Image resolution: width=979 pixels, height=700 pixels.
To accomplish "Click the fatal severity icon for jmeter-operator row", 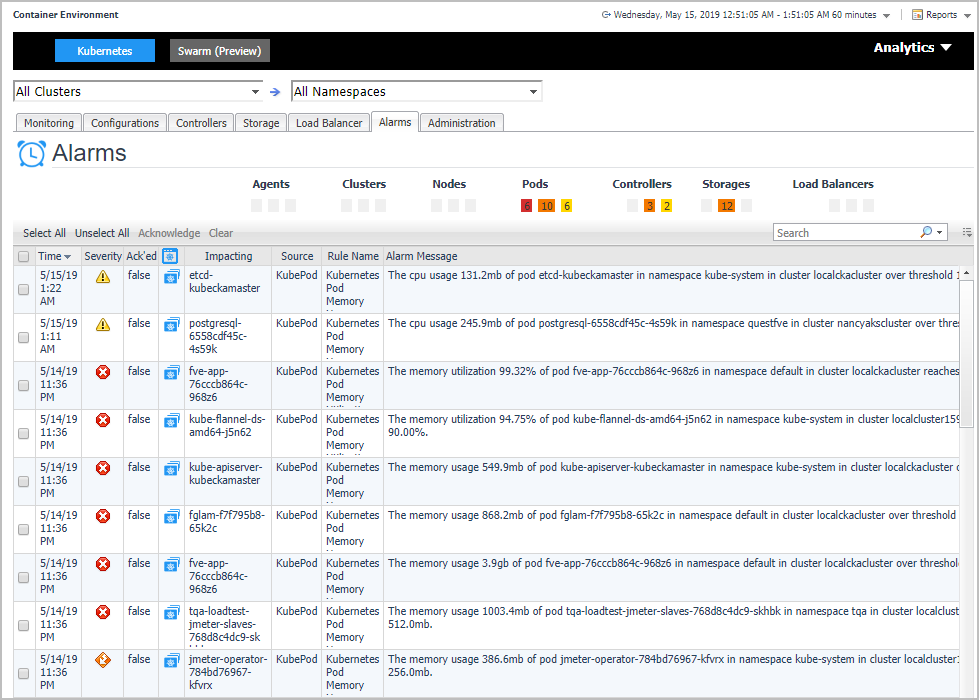I will pos(102,660).
